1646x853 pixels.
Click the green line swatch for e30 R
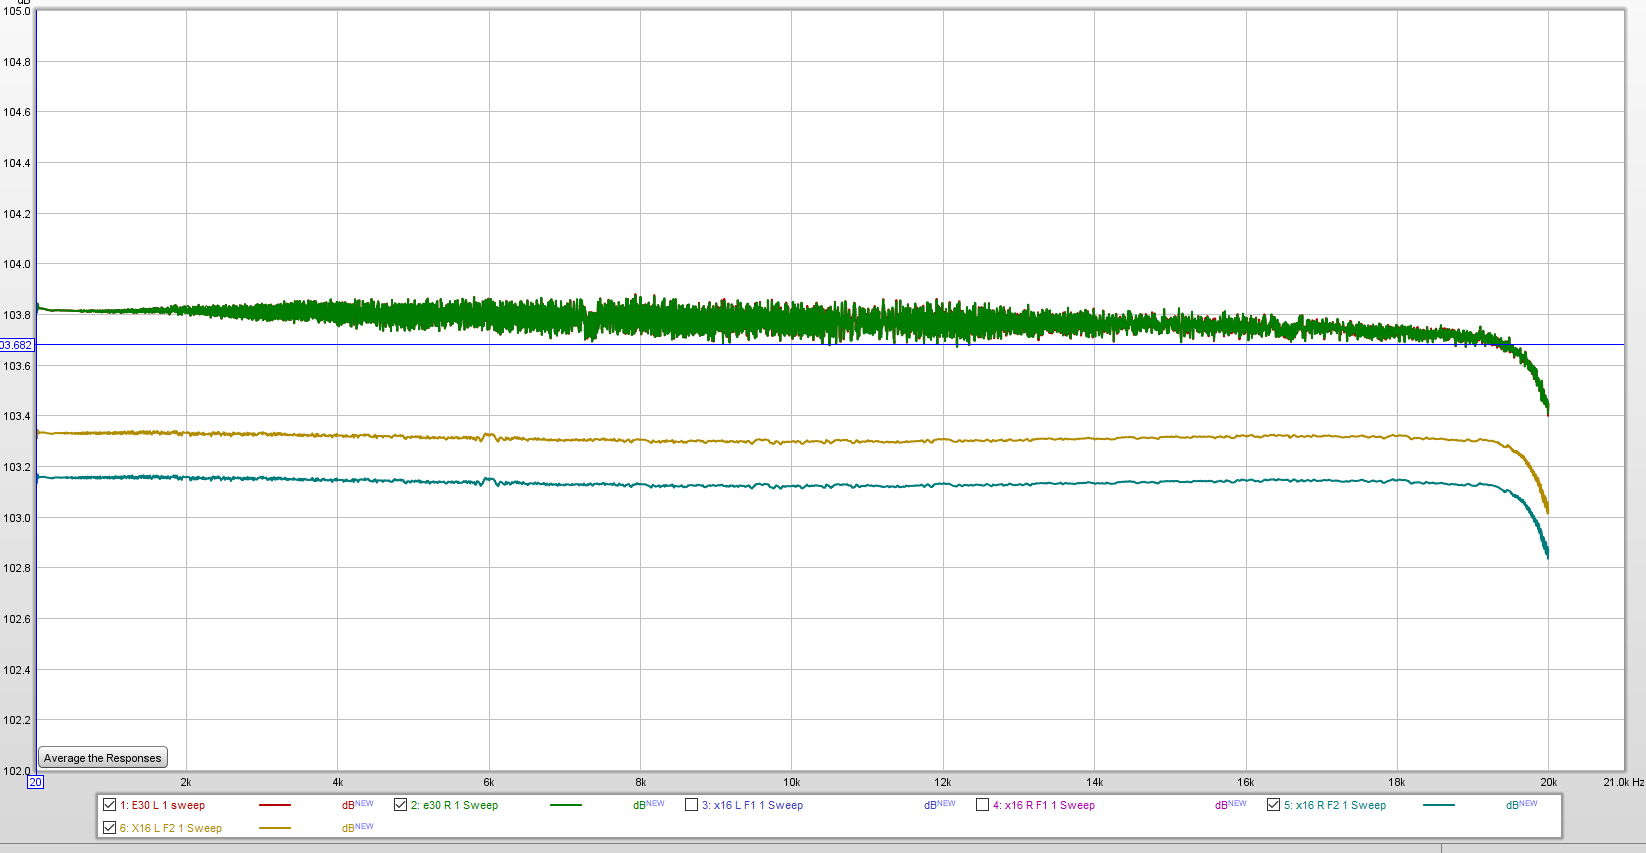pos(566,805)
